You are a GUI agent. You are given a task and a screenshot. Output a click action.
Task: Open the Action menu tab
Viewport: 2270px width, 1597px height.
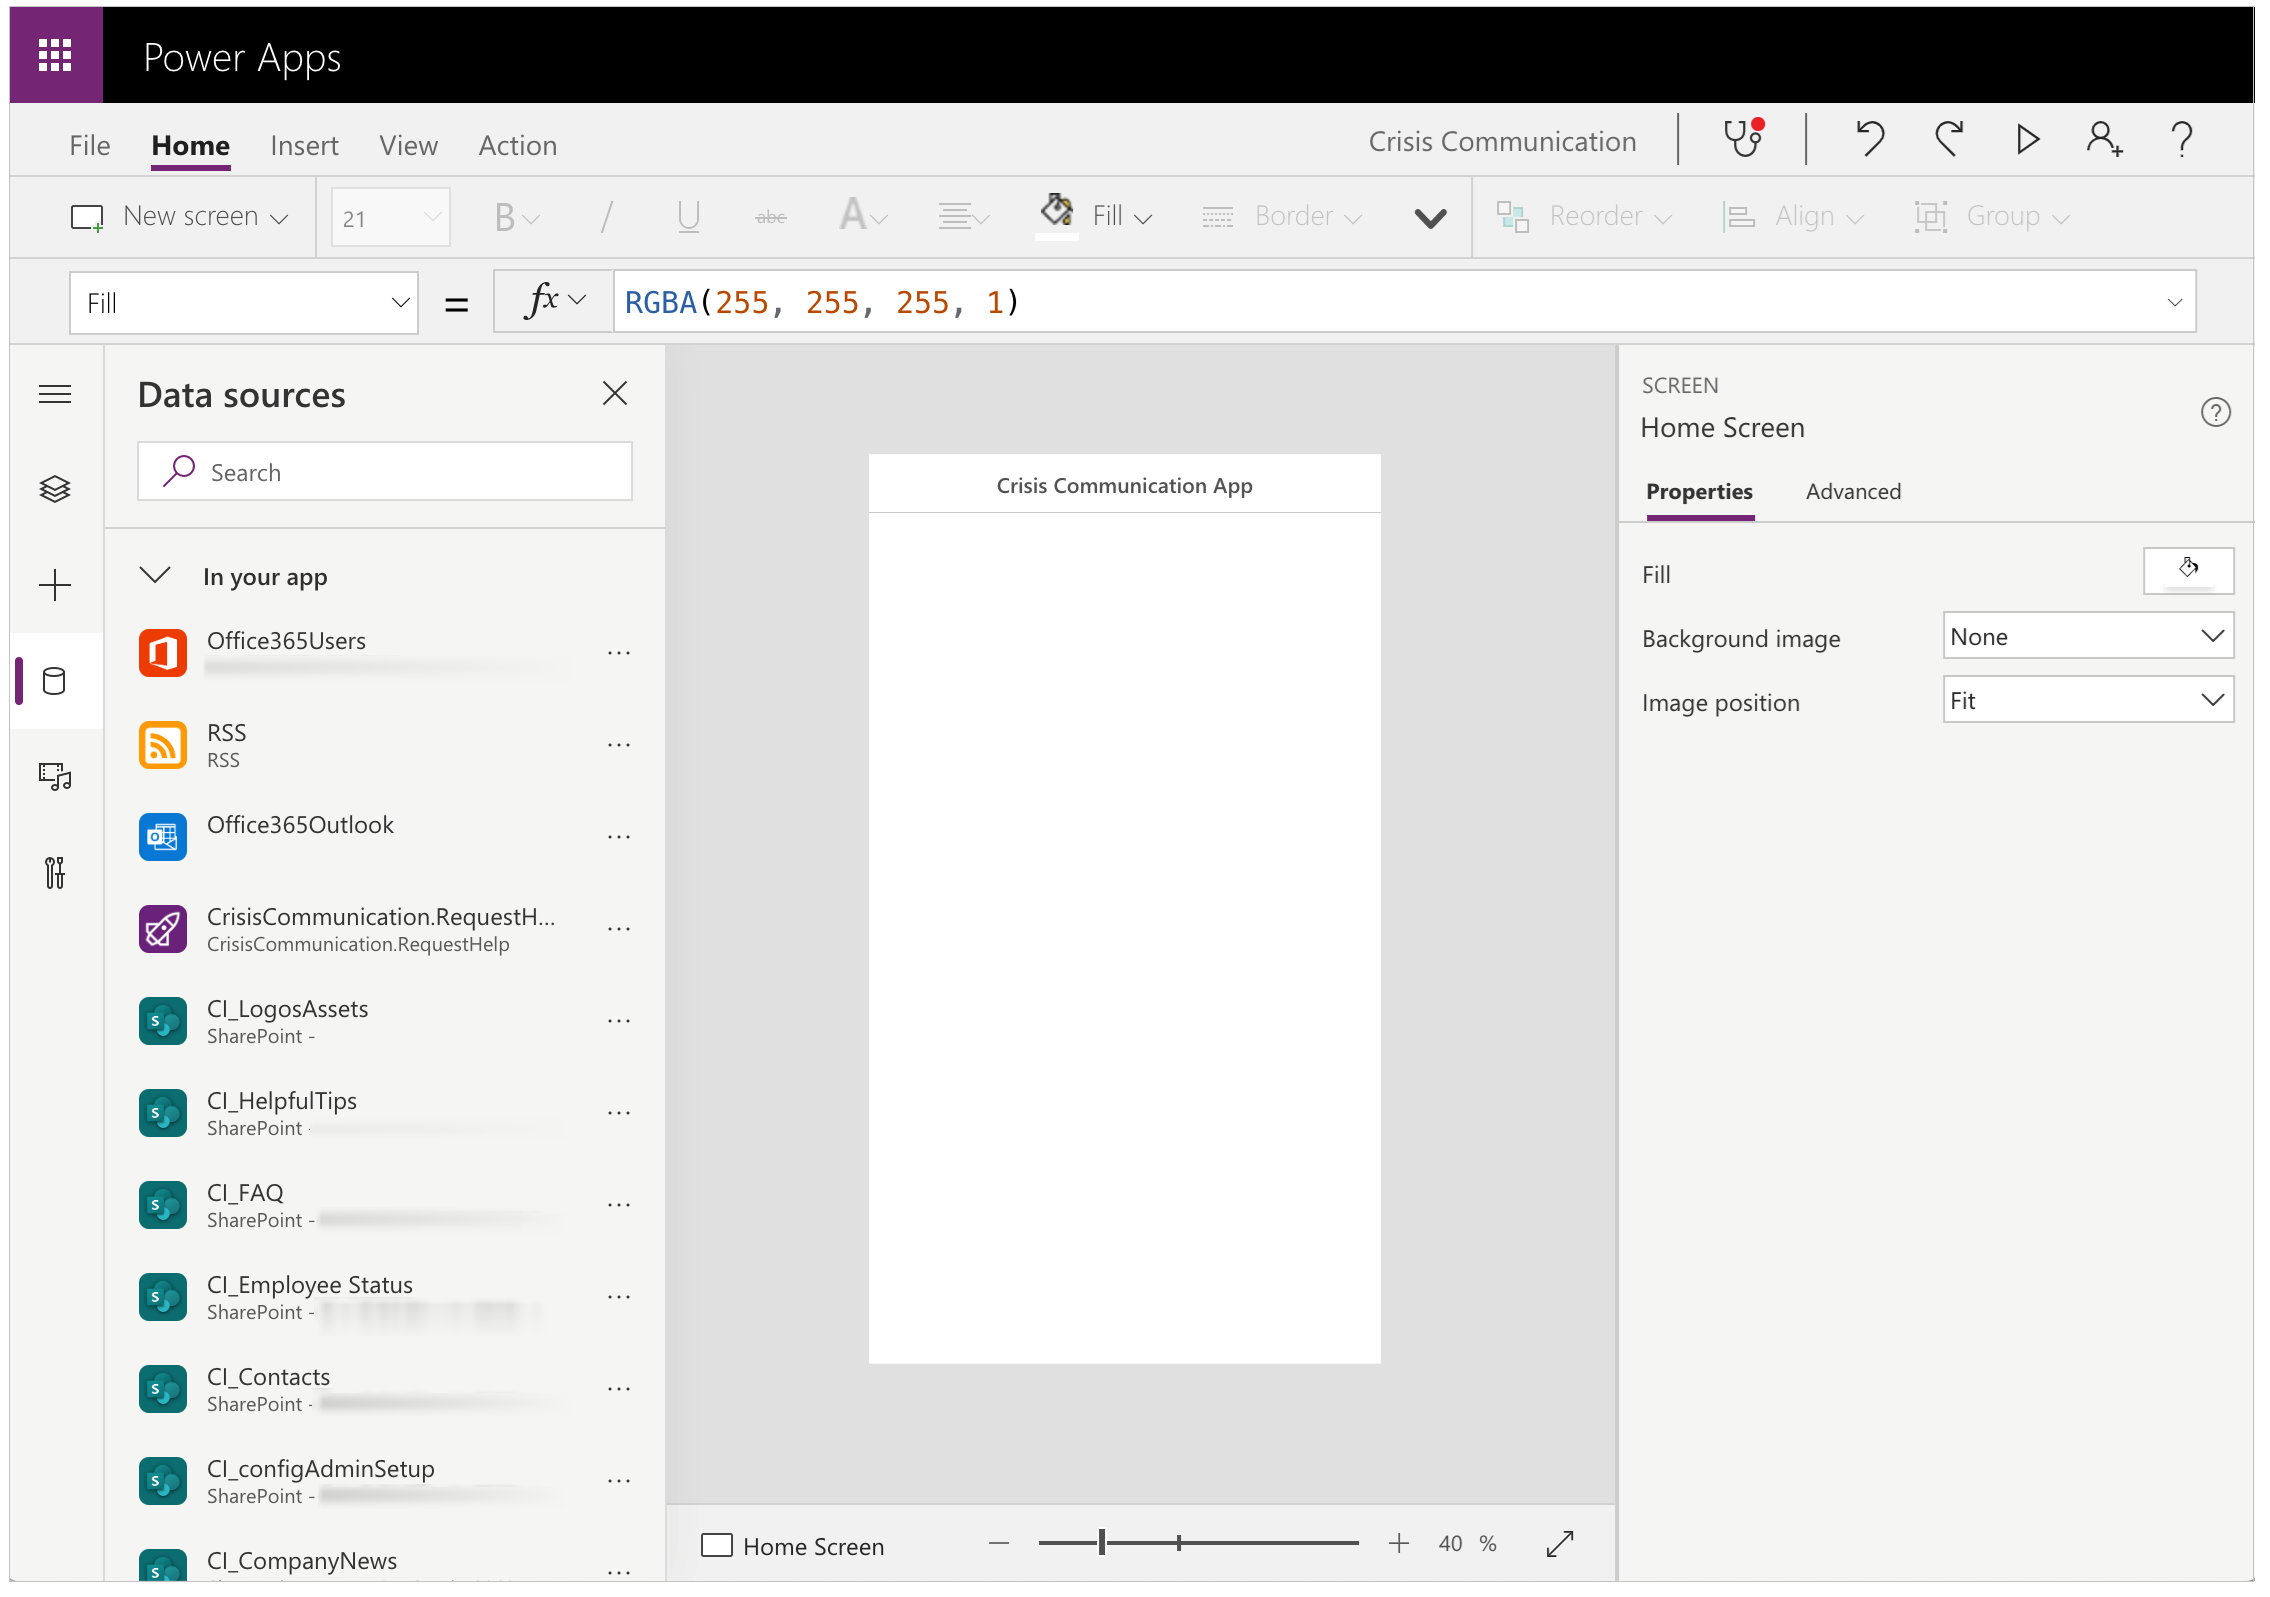[518, 143]
